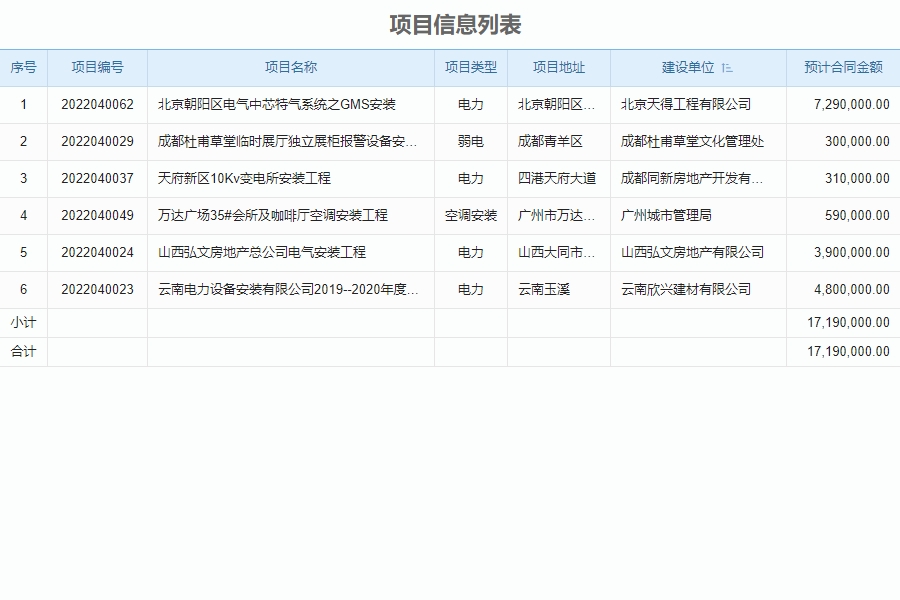
Task: Click the 小计 amount 17,190,000.00
Action: coord(848,323)
